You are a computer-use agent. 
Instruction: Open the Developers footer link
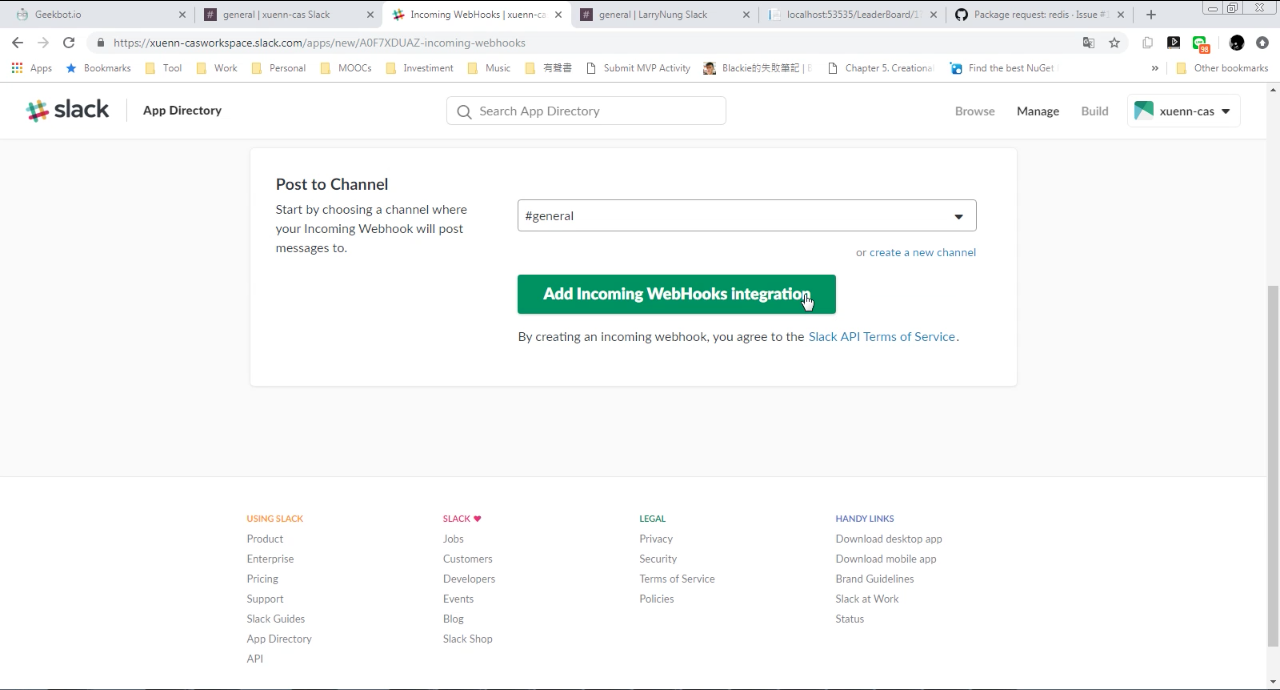point(469,579)
